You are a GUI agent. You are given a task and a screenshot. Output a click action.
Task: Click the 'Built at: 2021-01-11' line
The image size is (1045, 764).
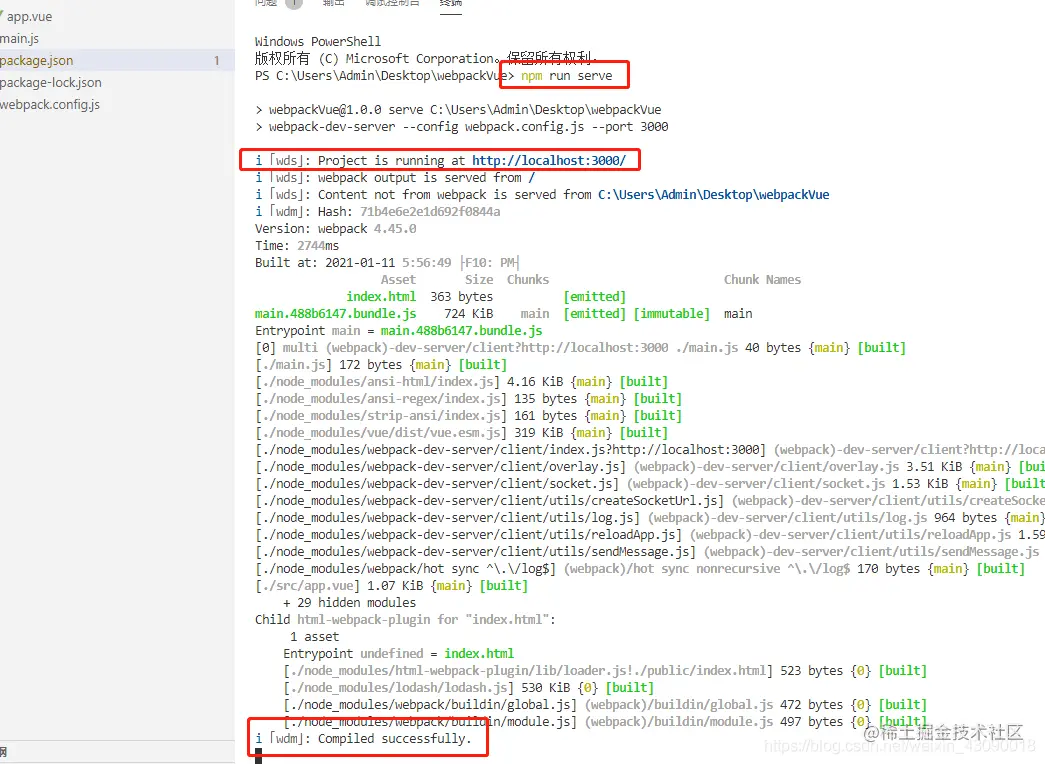click(x=387, y=263)
